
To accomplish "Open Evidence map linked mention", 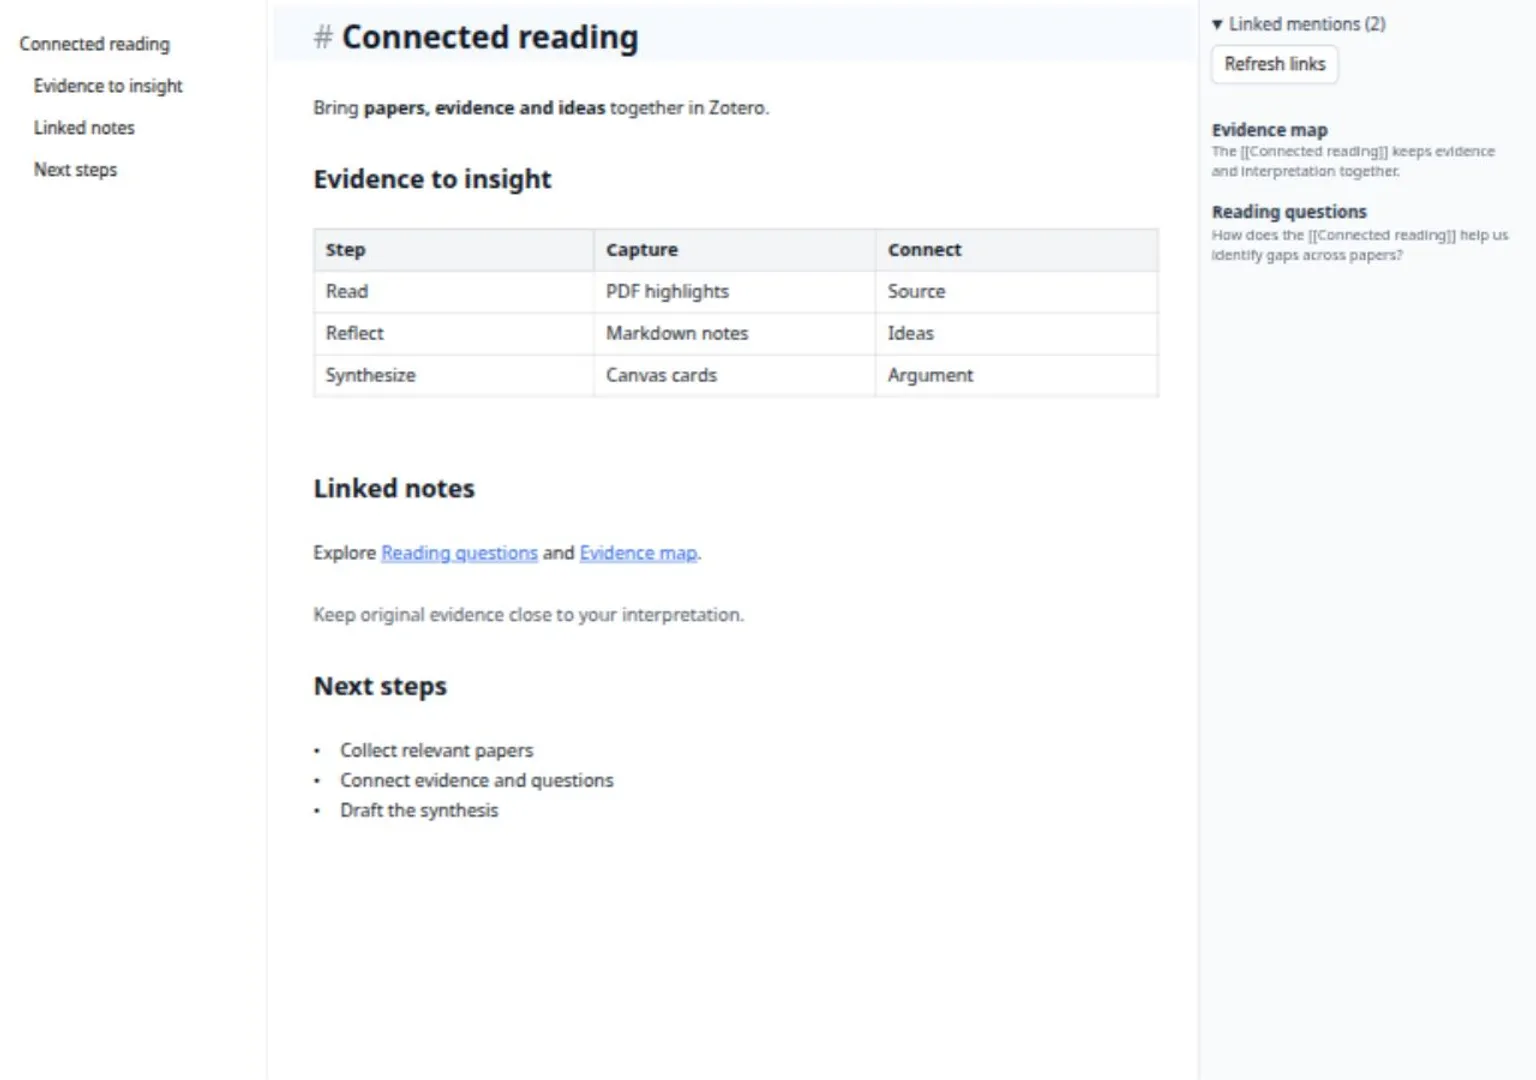I will pyautogui.click(x=1269, y=130).
